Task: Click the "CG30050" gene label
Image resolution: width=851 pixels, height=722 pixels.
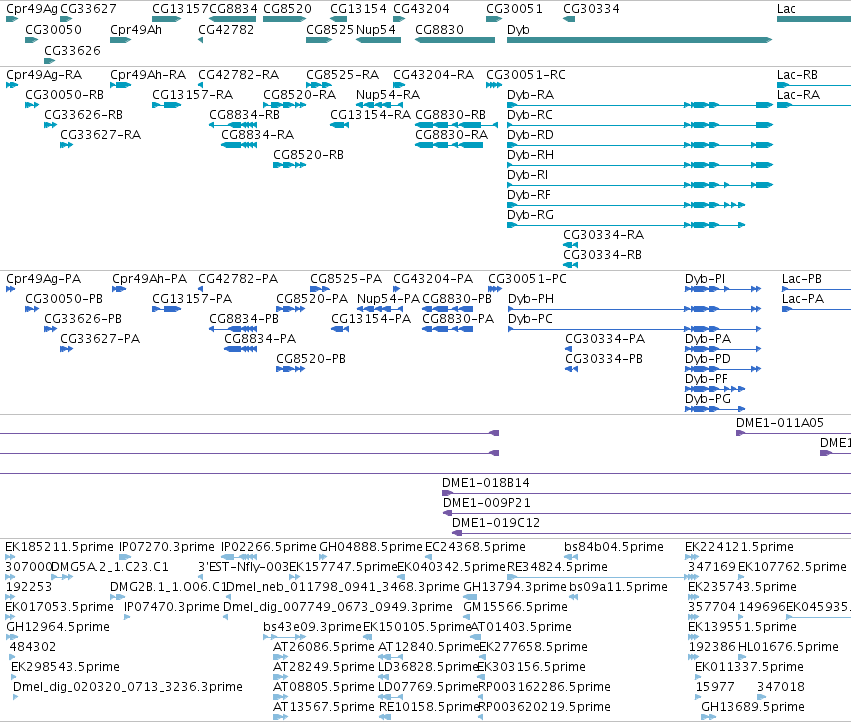Action: pyautogui.click(x=53, y=30)
